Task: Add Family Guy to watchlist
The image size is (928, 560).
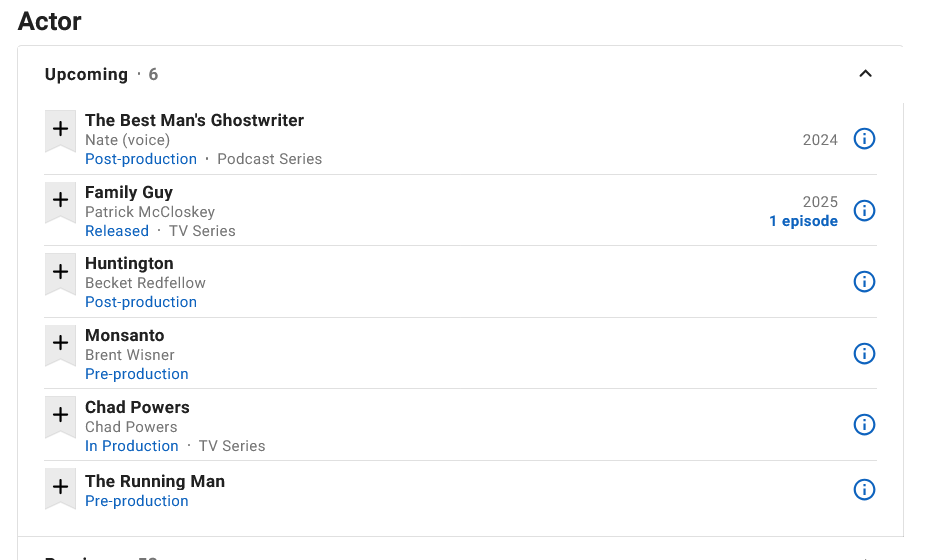Action: click(60, 202)
